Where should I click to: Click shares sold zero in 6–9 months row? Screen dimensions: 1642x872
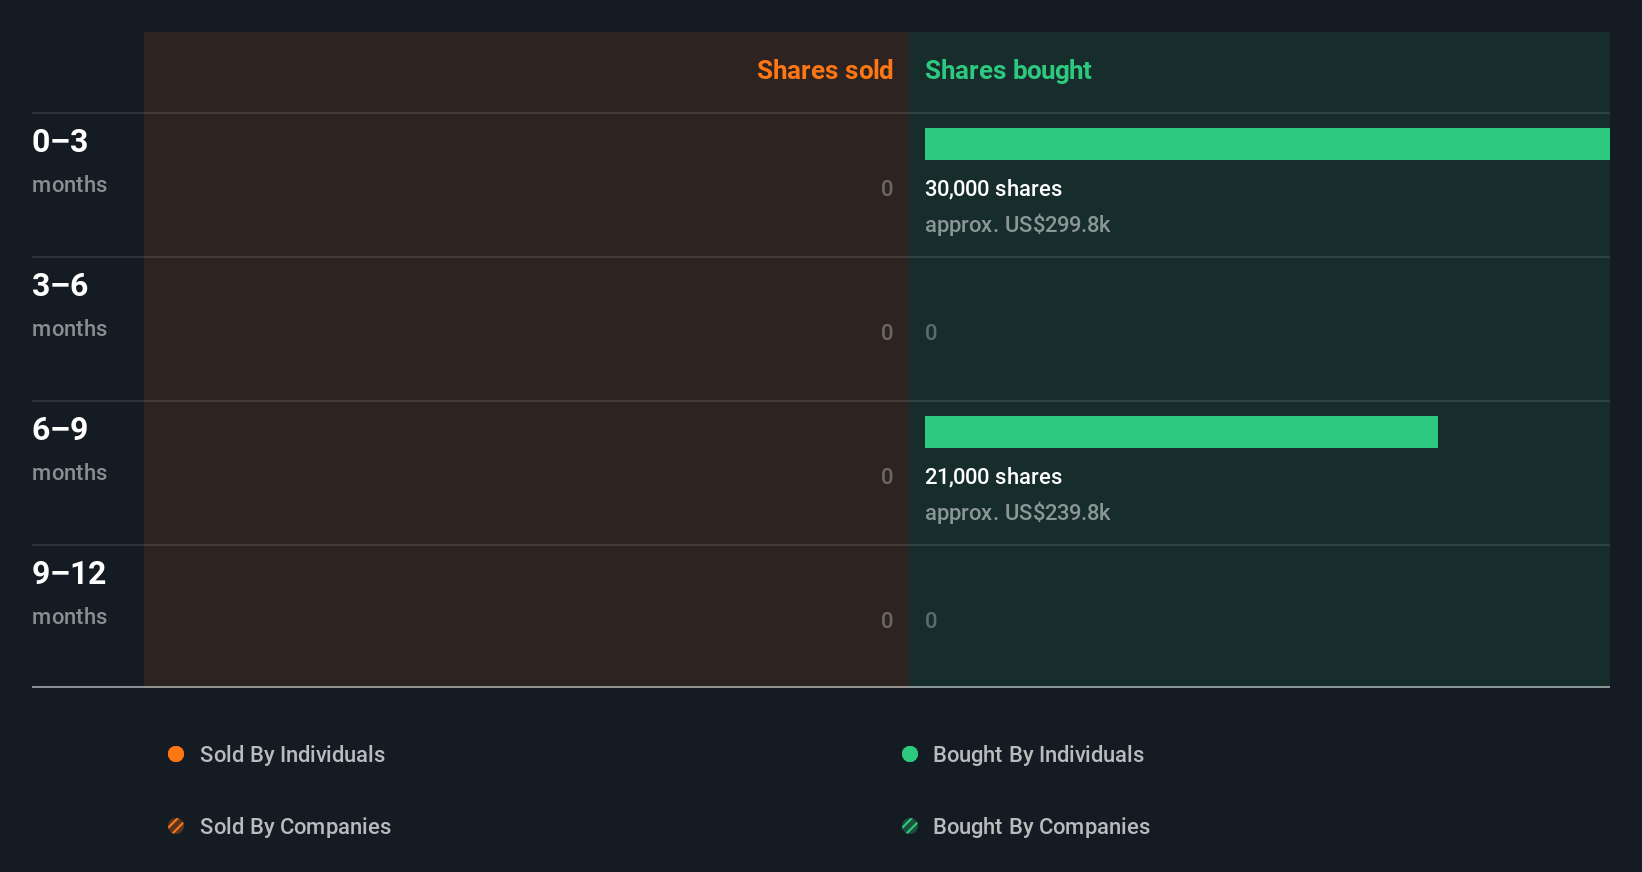click(x=887, y=476)
